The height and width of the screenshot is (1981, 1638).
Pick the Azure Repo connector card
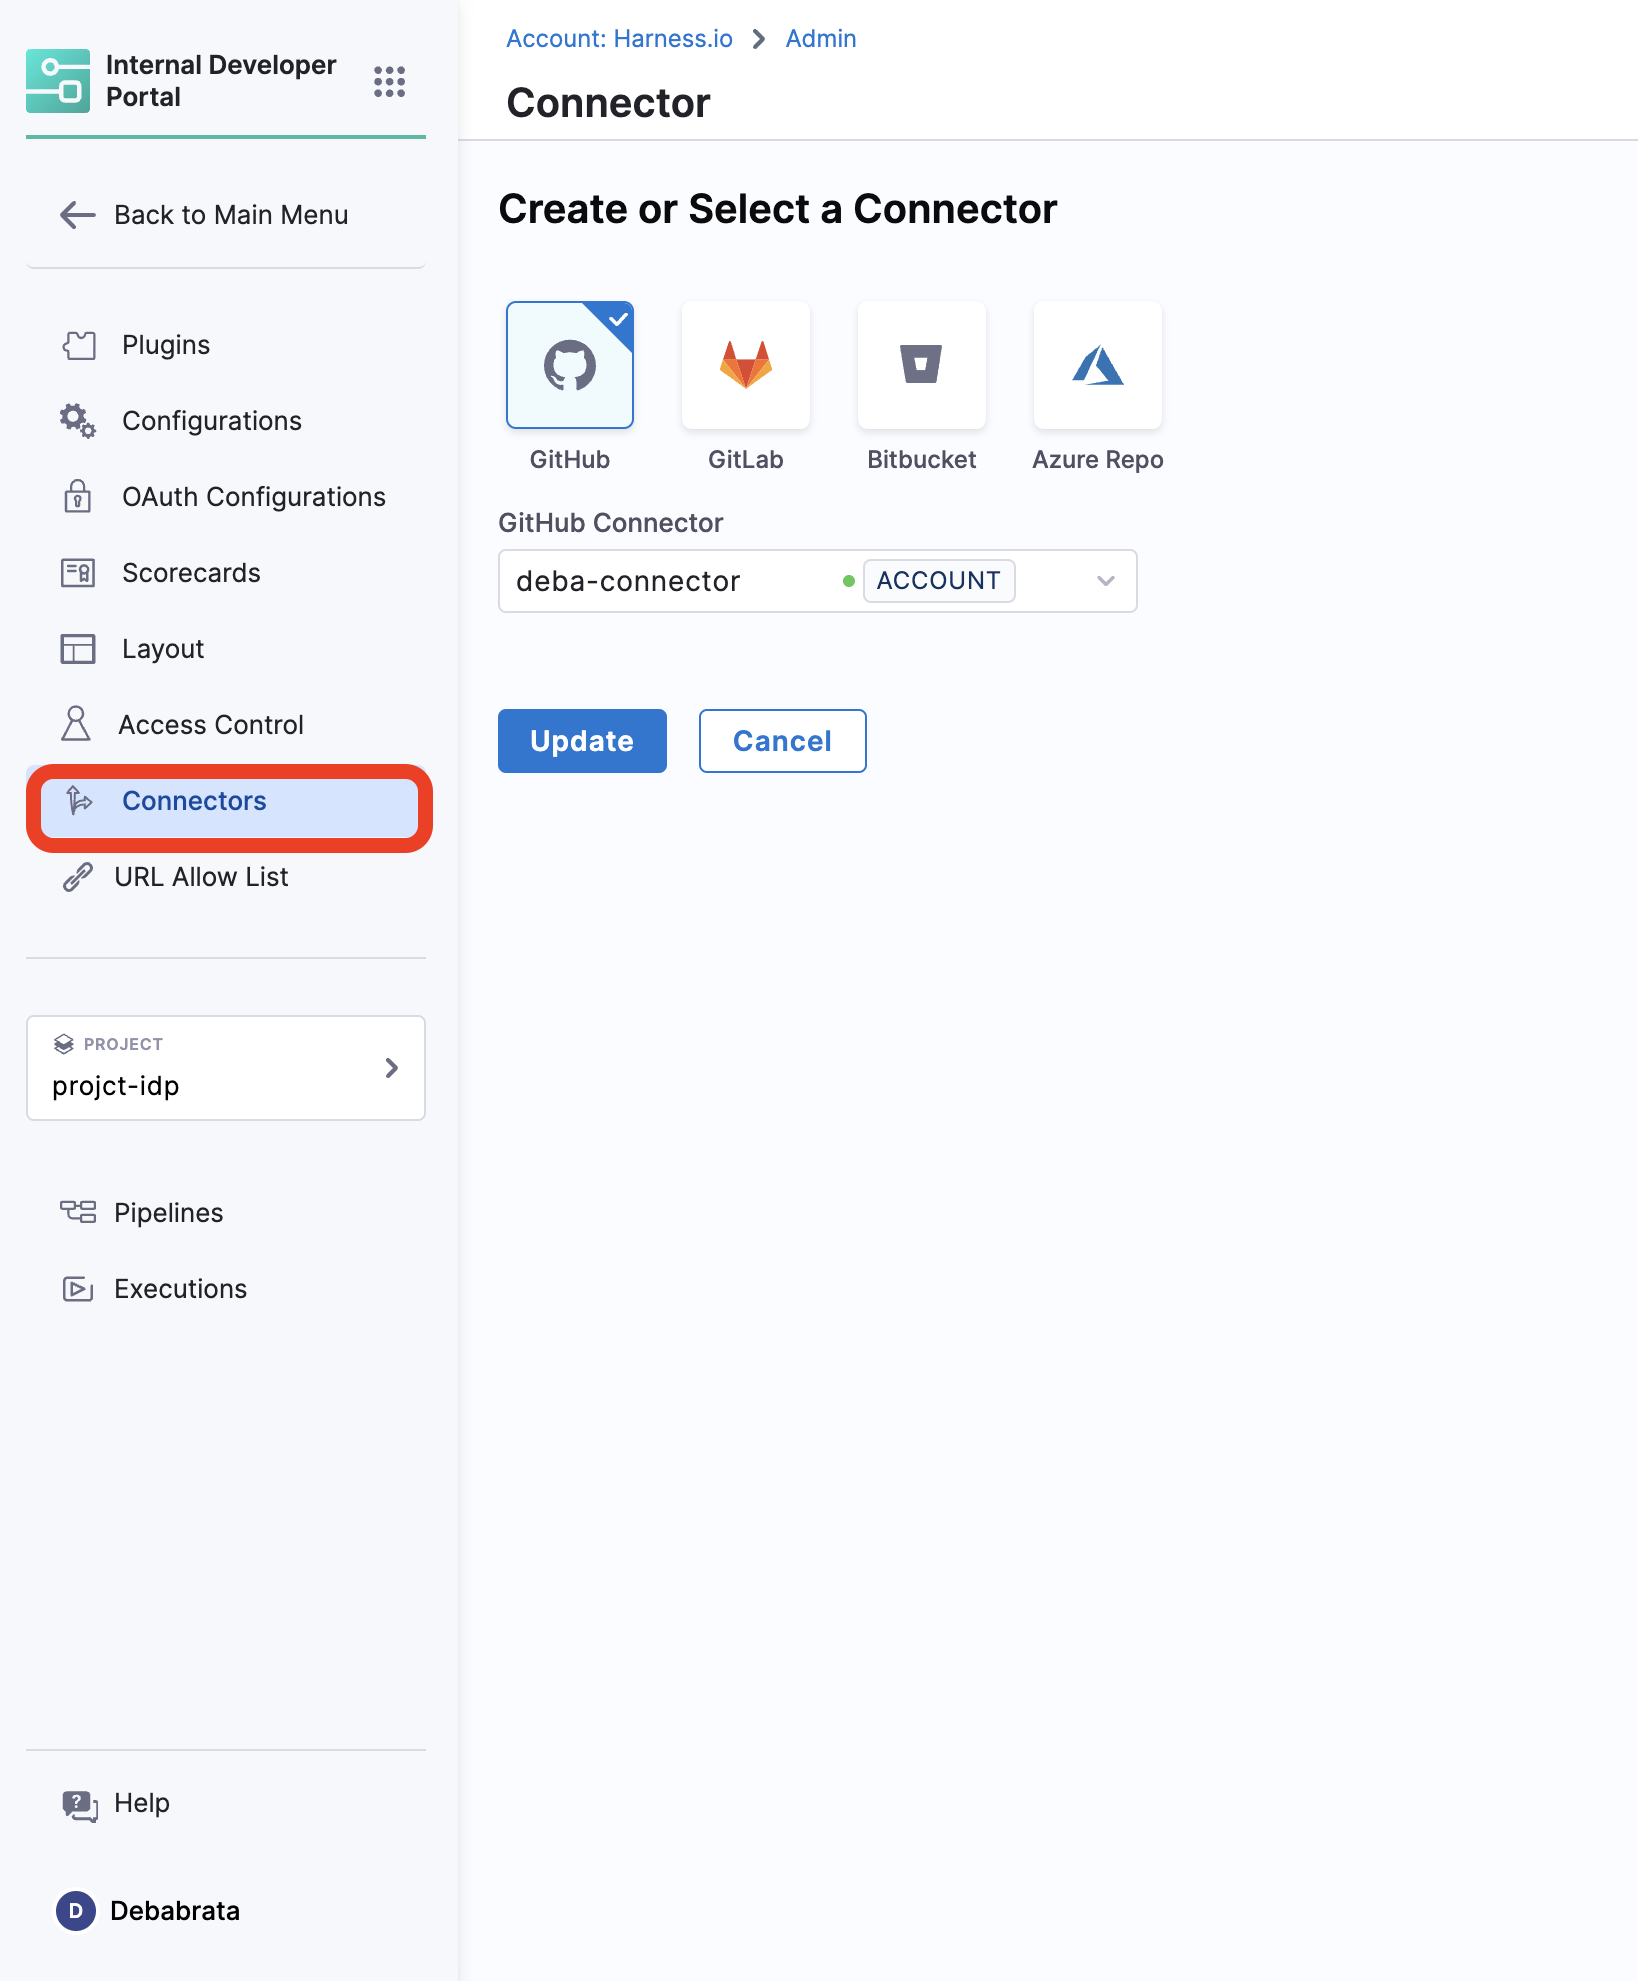coord(1098,366)
